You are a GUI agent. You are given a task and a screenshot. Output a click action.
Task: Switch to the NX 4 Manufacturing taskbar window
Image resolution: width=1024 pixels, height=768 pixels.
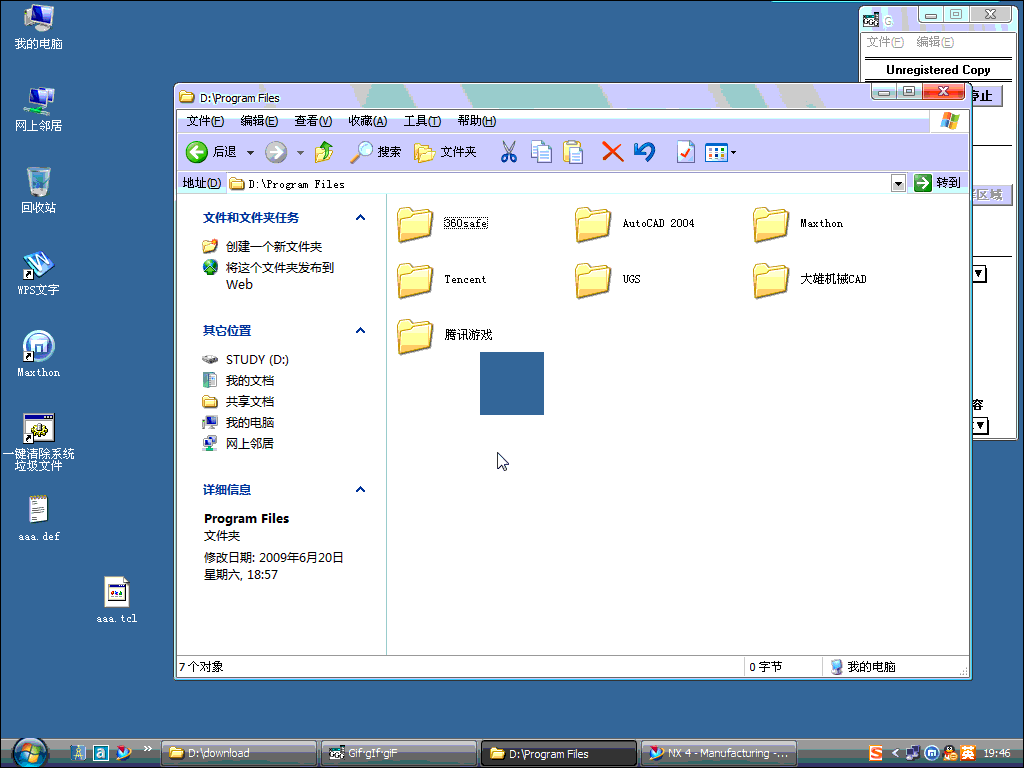pyautogui.click(x=718, y=753)
